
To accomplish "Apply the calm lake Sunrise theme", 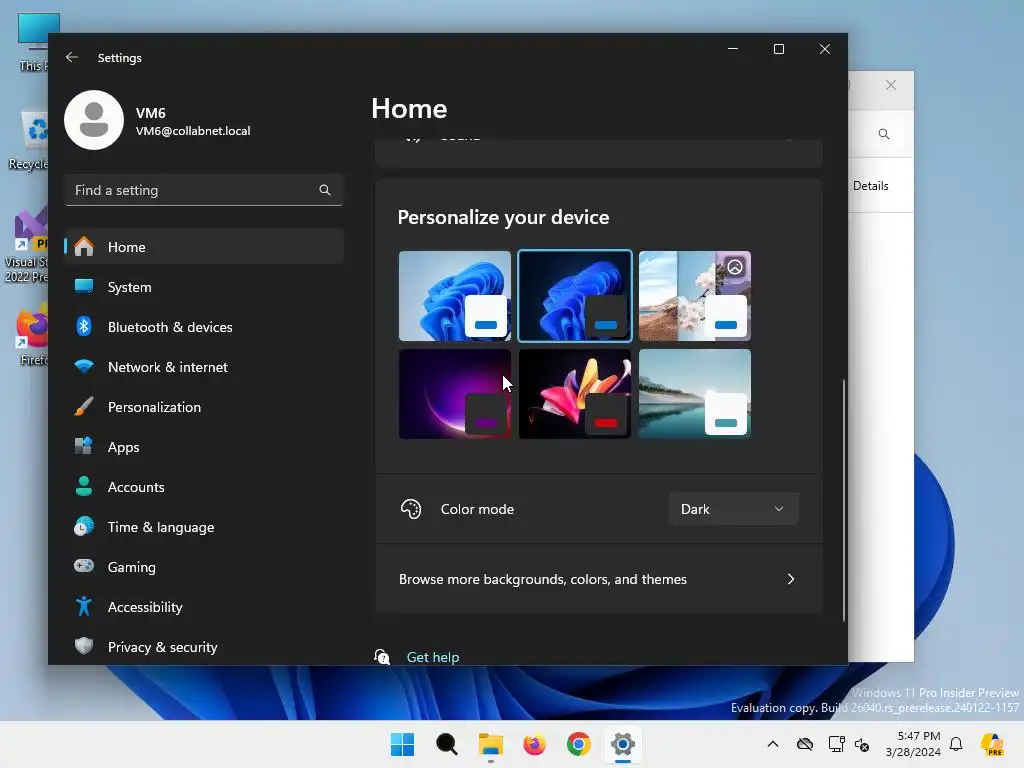I will coord(695,394).
